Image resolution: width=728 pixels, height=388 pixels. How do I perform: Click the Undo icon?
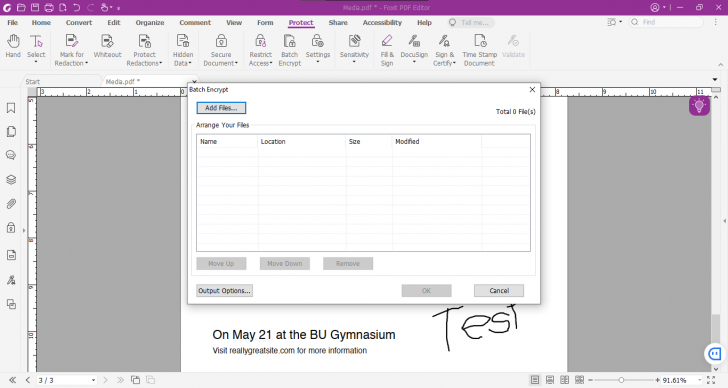coord(77,7)
